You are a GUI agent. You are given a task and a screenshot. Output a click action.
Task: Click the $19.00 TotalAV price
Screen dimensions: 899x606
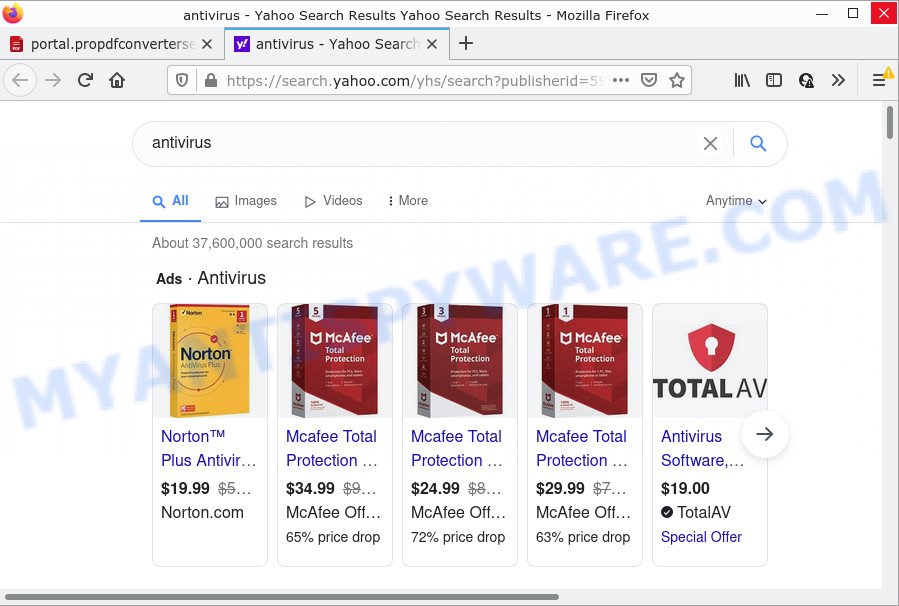click(685, 488)
